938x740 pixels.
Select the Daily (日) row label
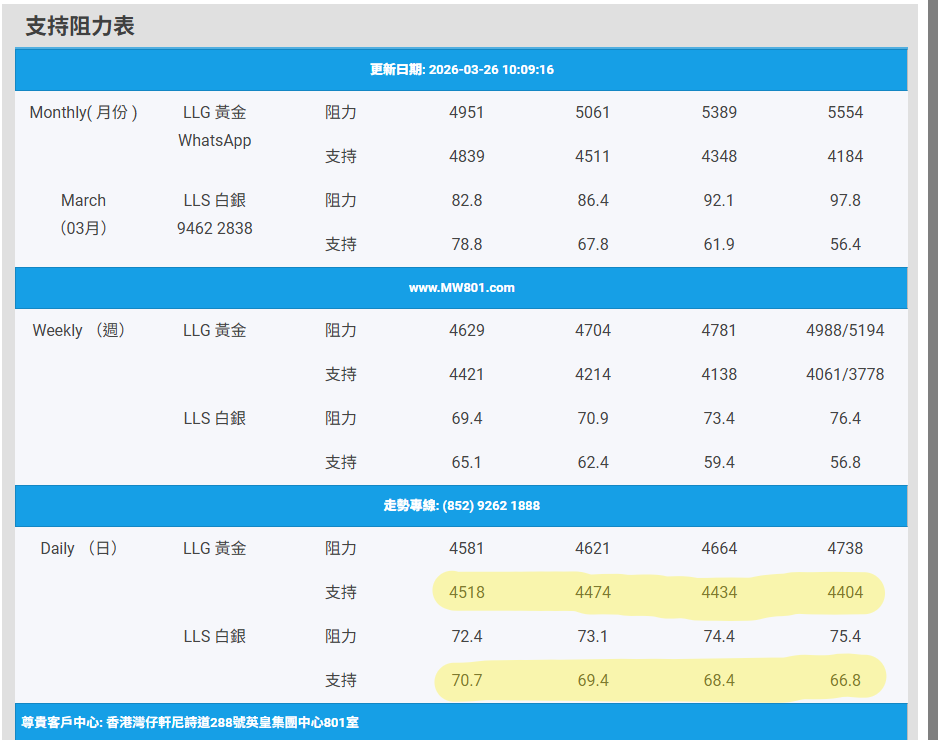click(x=79, y=549)
